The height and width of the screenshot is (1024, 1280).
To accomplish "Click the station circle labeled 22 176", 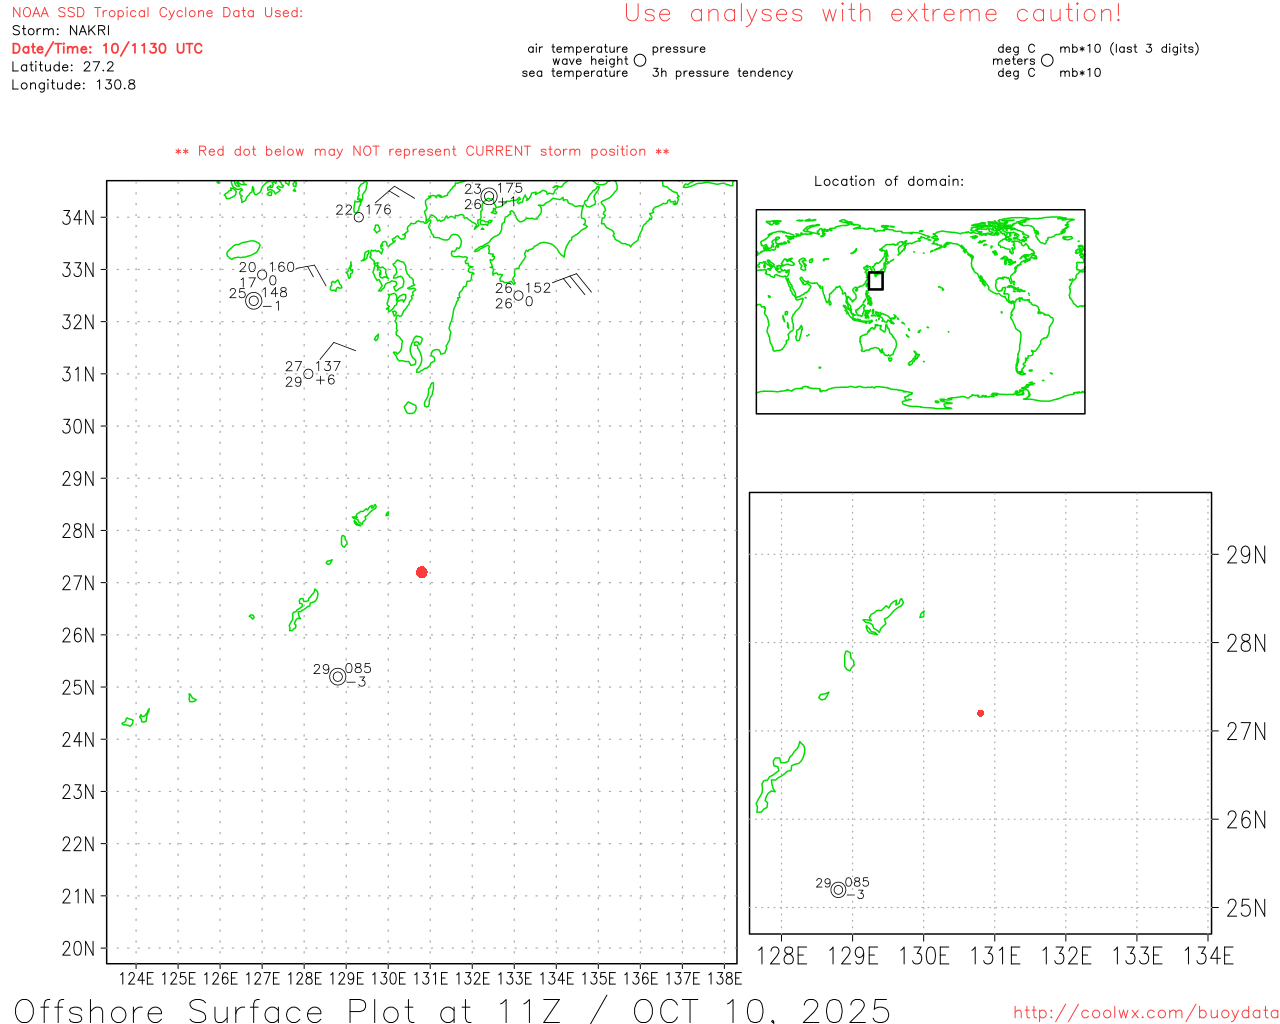I will (x=359, y=217).
